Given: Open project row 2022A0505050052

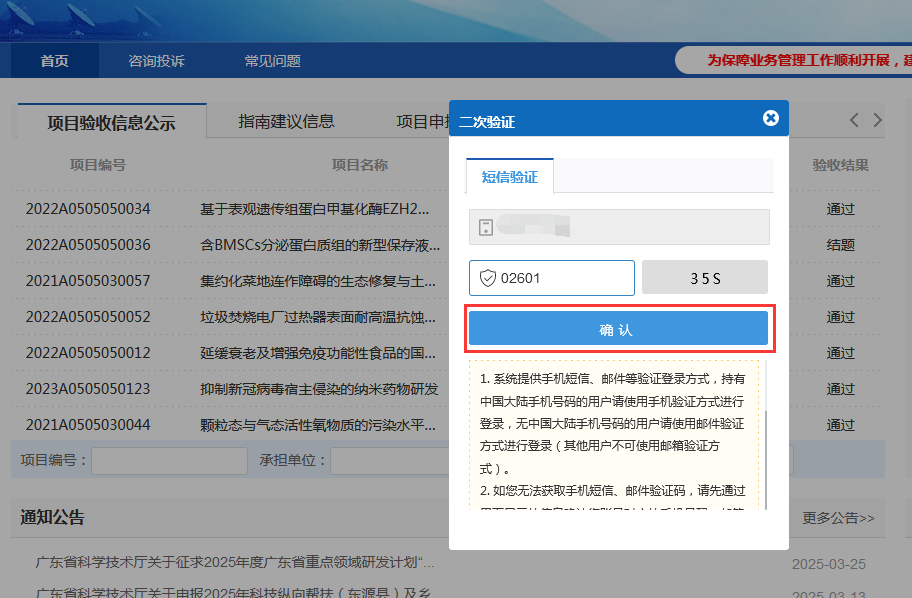Looking at the screenshot, I should click(x=88, y=317).
